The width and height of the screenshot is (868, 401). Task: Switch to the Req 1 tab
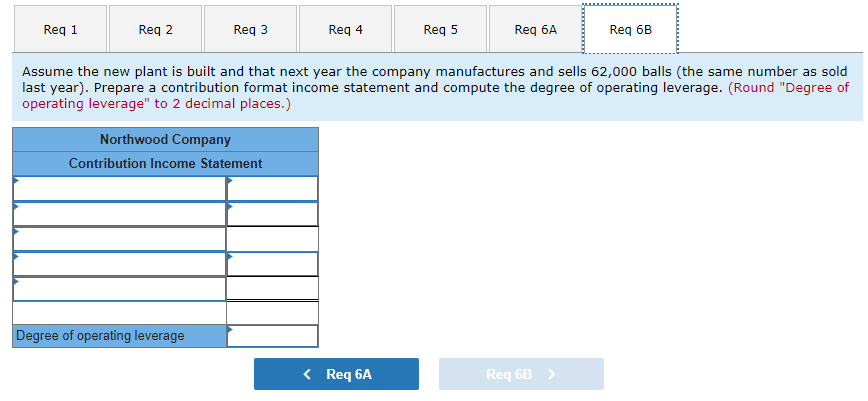click(60, 29)
